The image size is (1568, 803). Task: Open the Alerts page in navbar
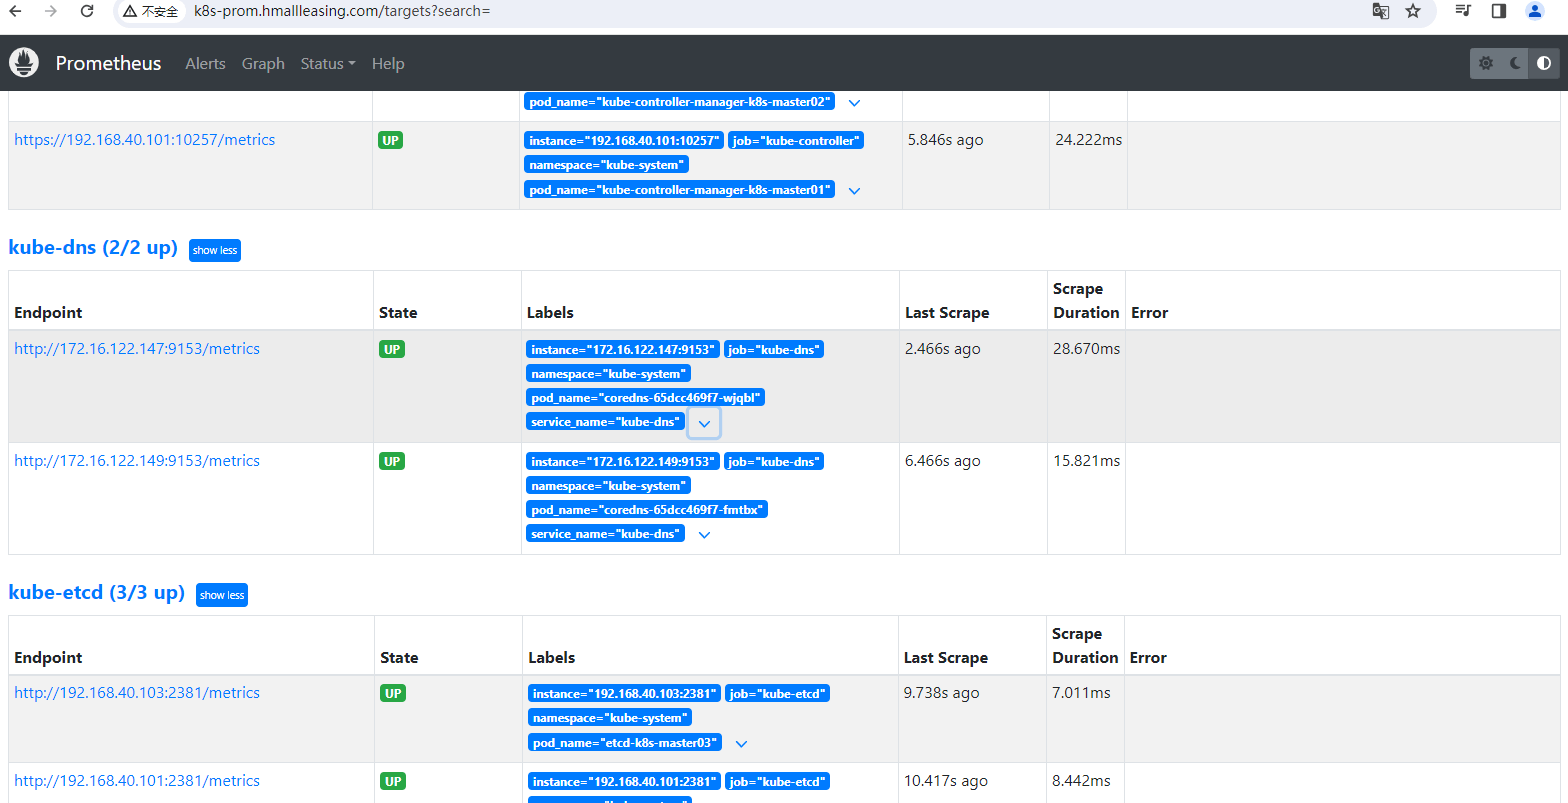[x=205, y=63]
